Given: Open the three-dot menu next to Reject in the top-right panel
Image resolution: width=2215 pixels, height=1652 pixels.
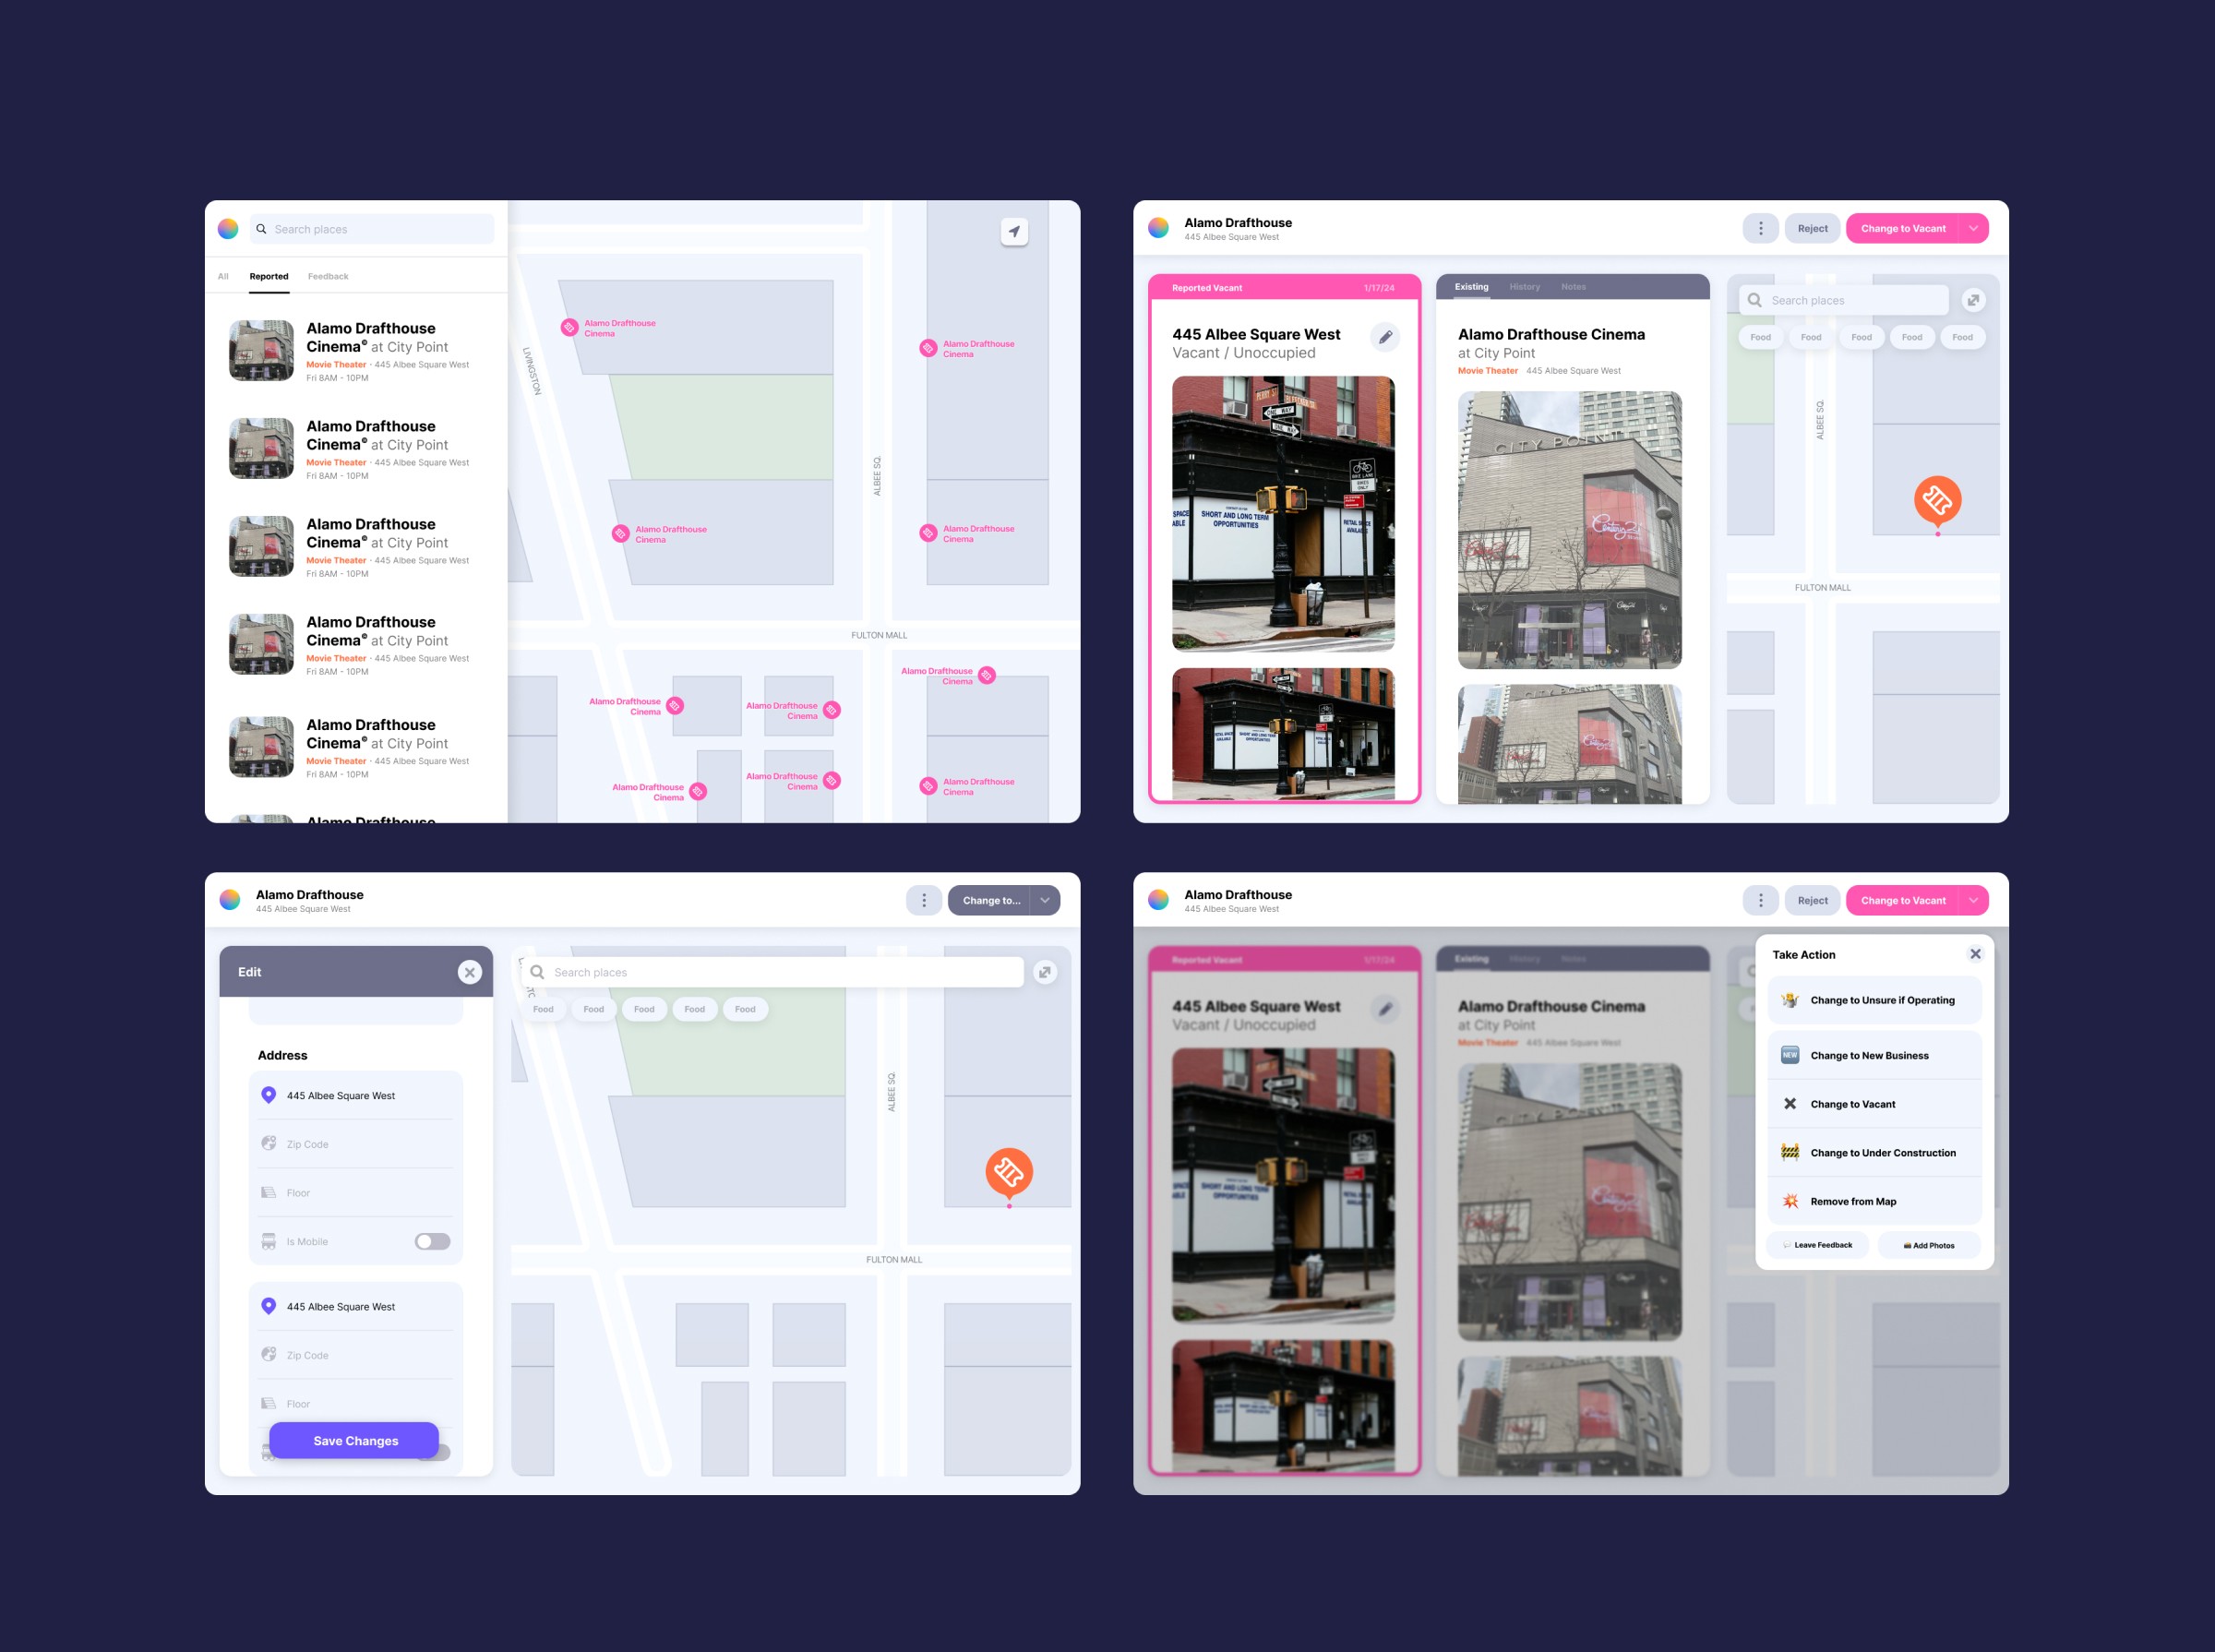Looking at the screenshot, I should click(x=1760, y=229).
